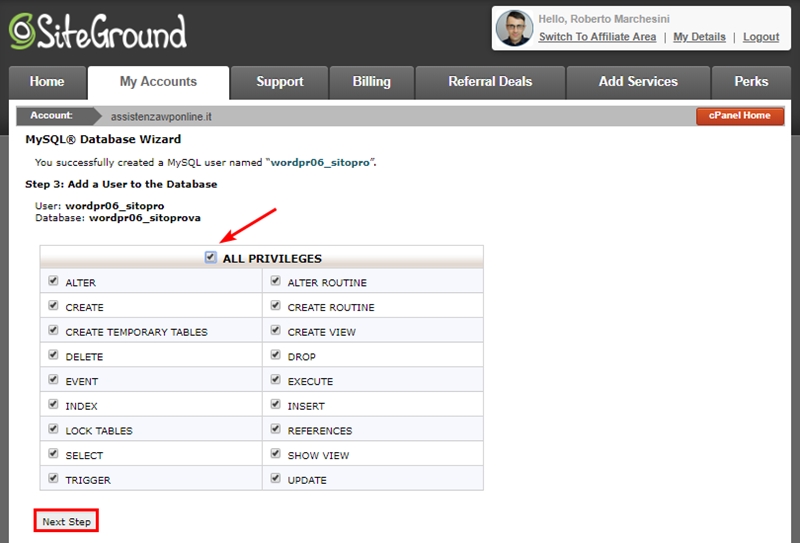This screenshot has width=800, height=543.
Task: Click the wordpr06_sitoprova database name
Action: point(145,218)
